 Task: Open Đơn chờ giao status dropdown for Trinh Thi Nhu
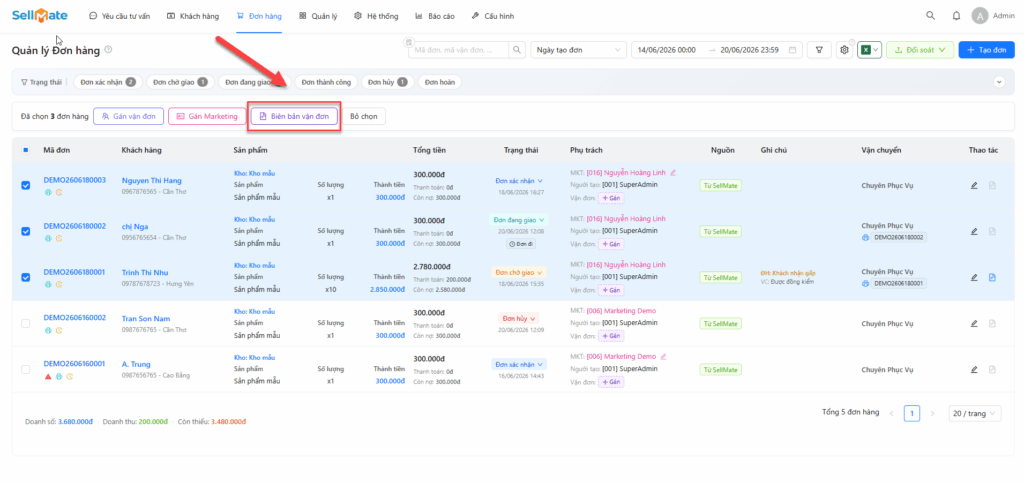point(519,272)
